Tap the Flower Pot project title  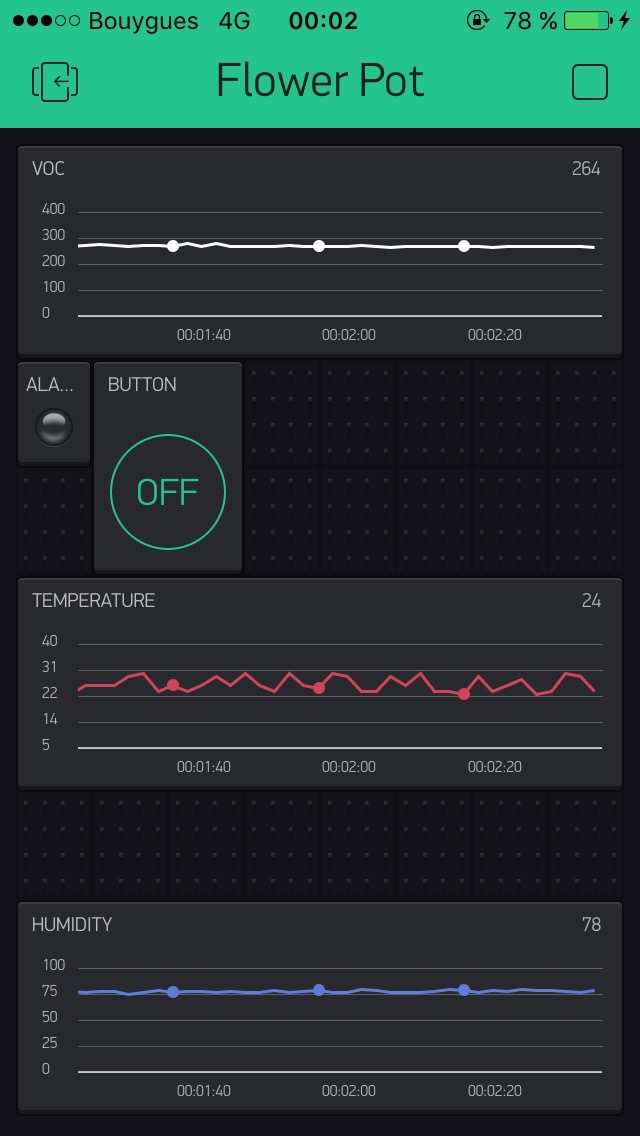(x=320, y=82)
